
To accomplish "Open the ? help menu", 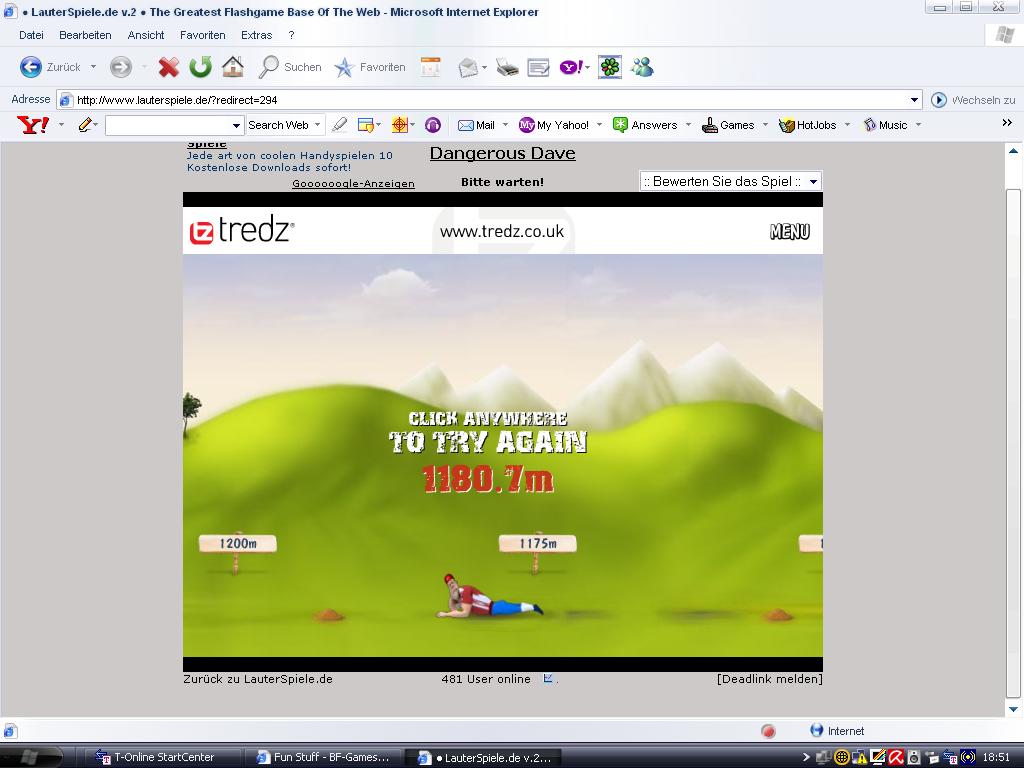I will [291, 35].
